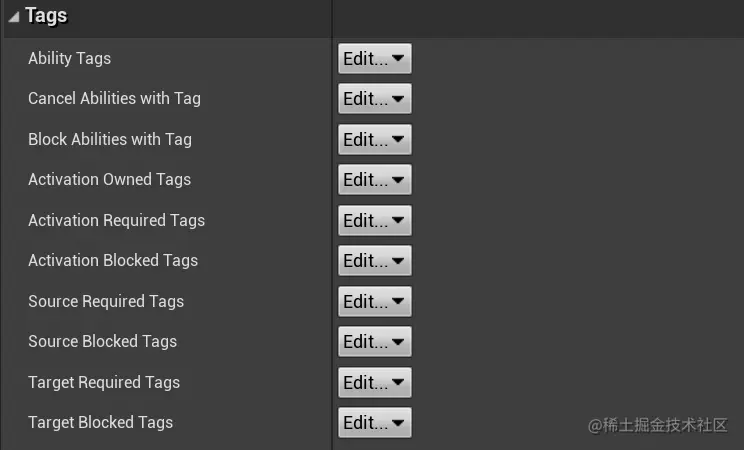Image resolution: width=744 pixels, height=450 pixels.
Task: Select the Target Blocked Tags label
Action: [x=100, y=422]
